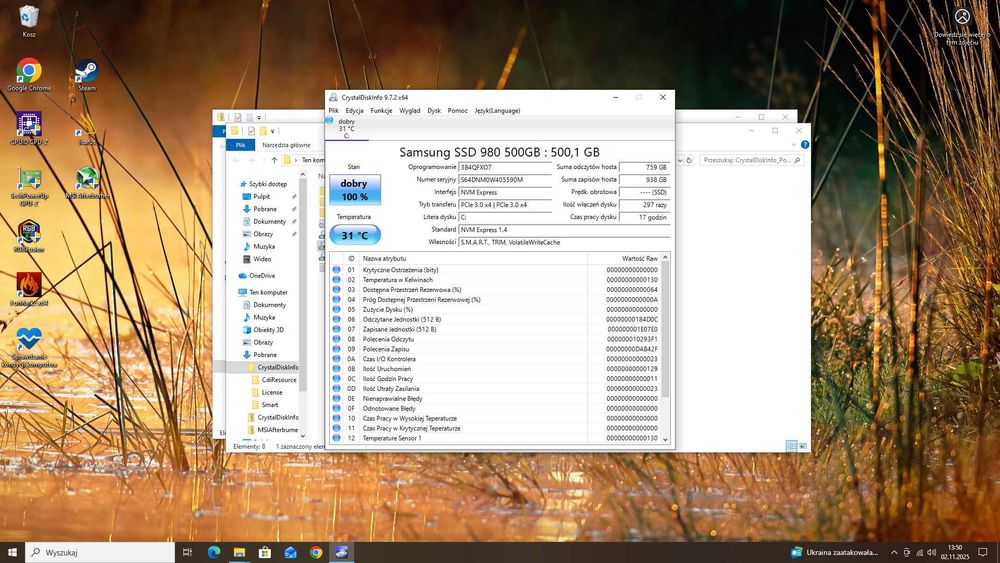Click the Wyszukaj taskbar search box
Image resolution: width=1000 pixels, height=563 pixels.
click(x=100, y=552)
